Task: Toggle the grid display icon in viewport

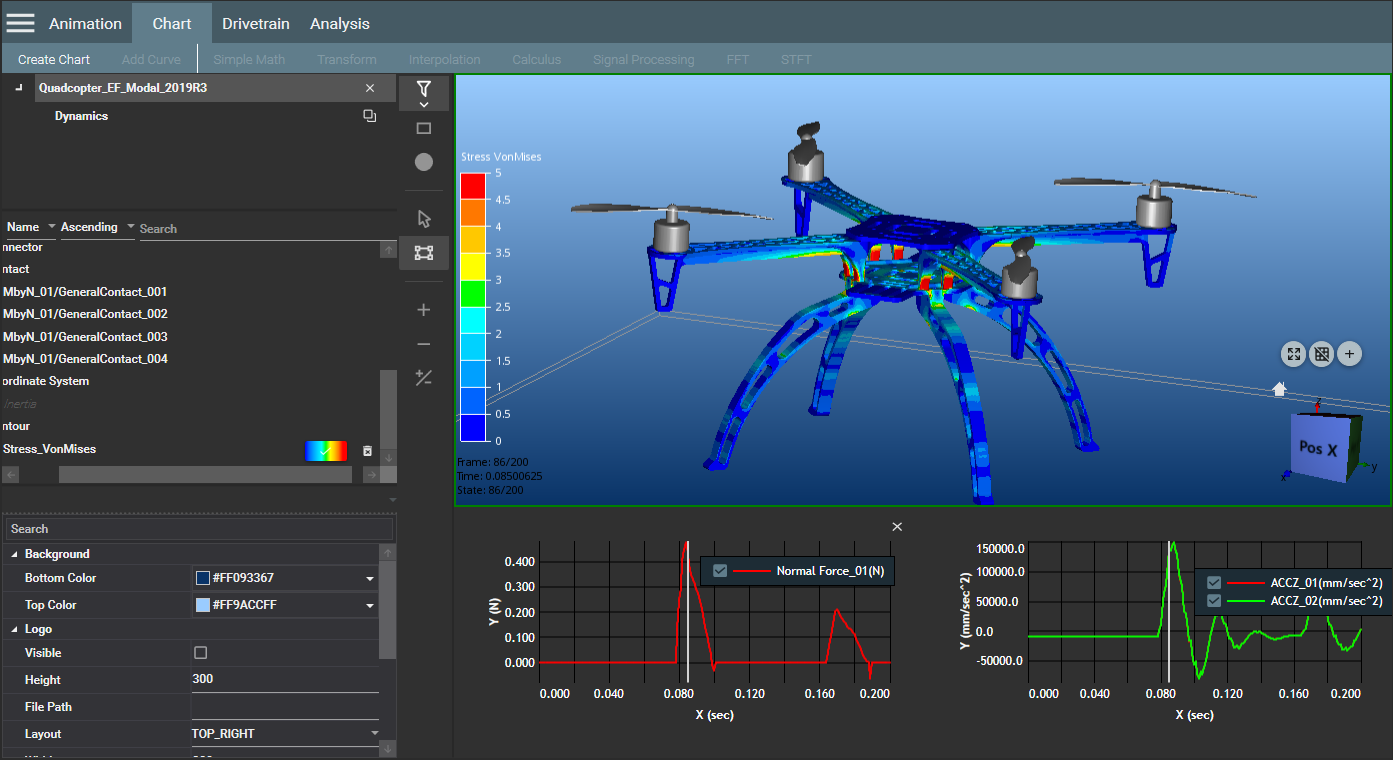Action: click(x=1321, y=353)
